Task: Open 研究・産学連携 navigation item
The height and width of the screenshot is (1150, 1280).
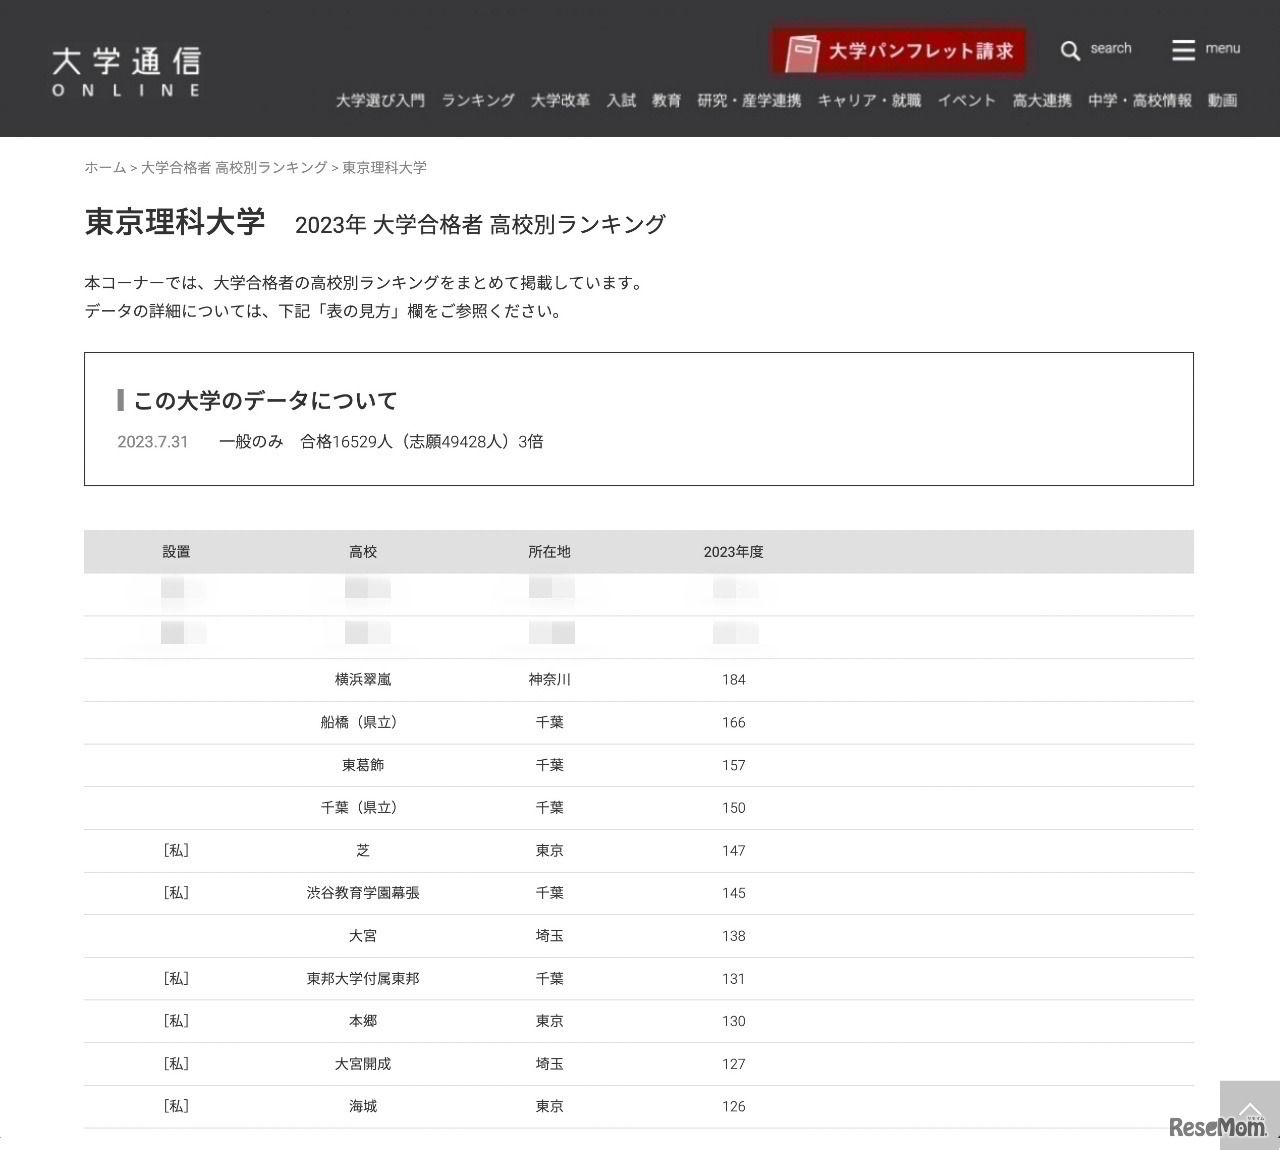Action: [750, 100]
